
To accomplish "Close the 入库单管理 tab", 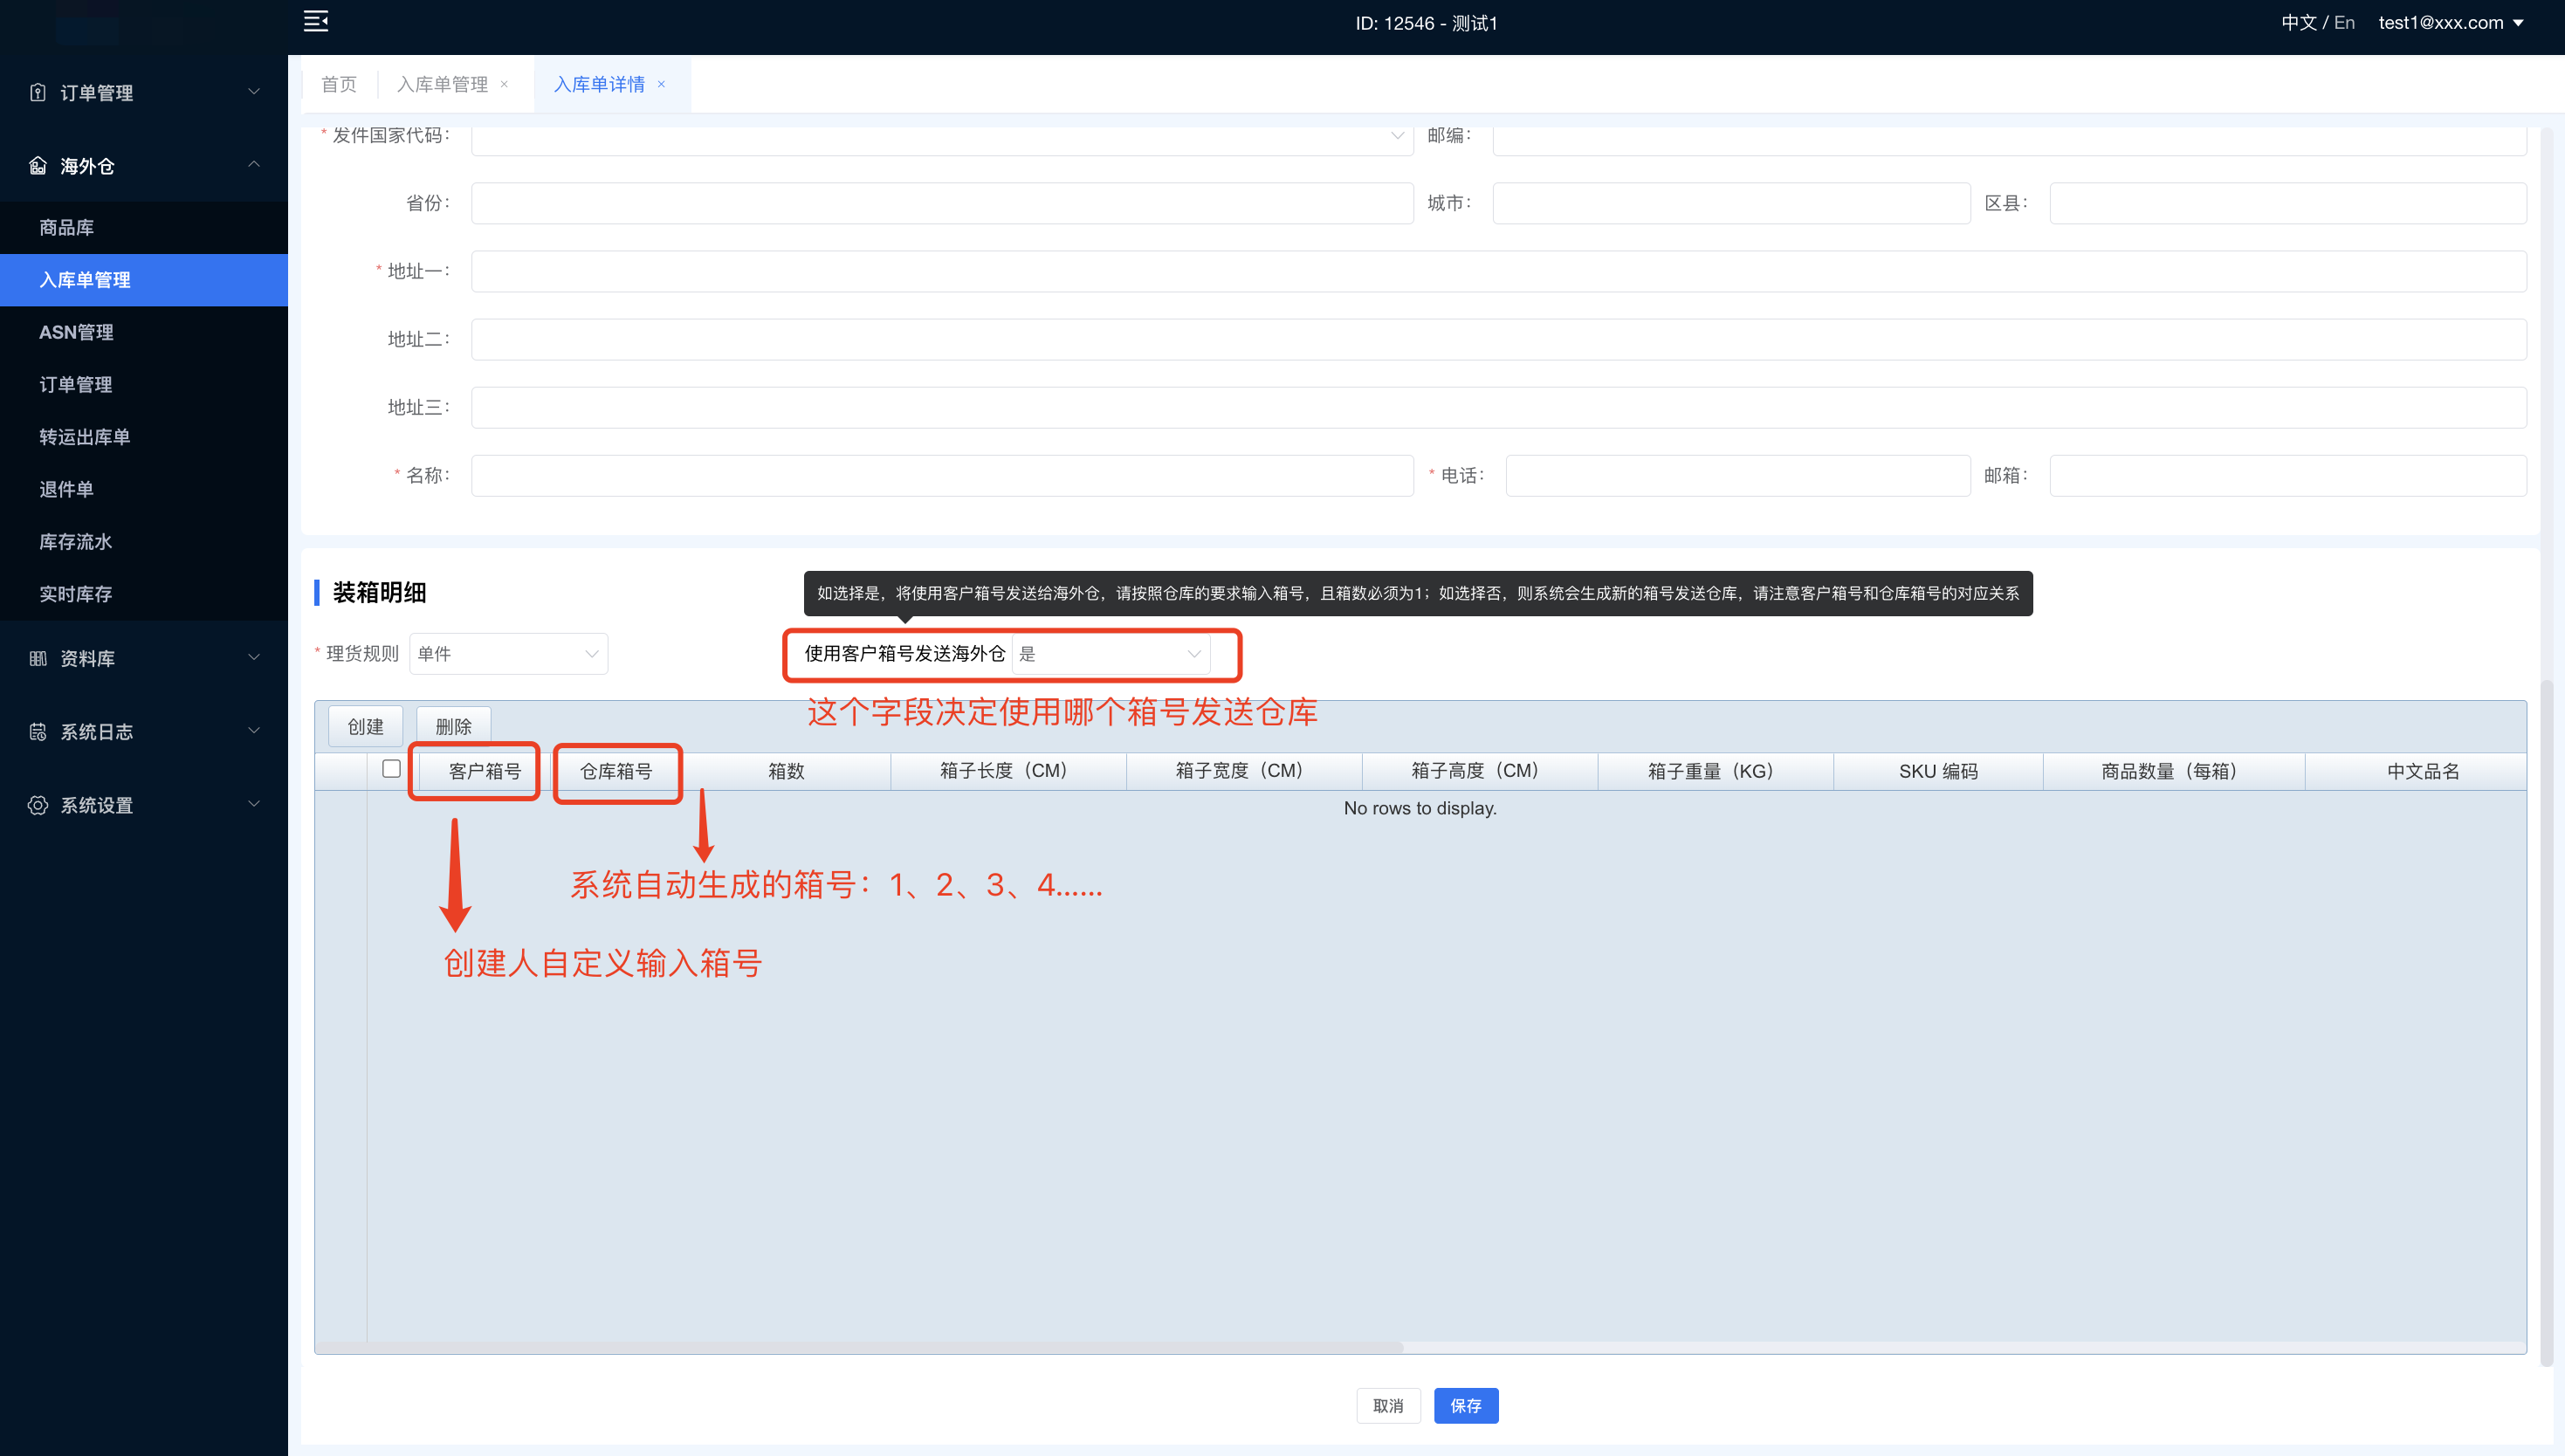I will click(x=504, y=84).
